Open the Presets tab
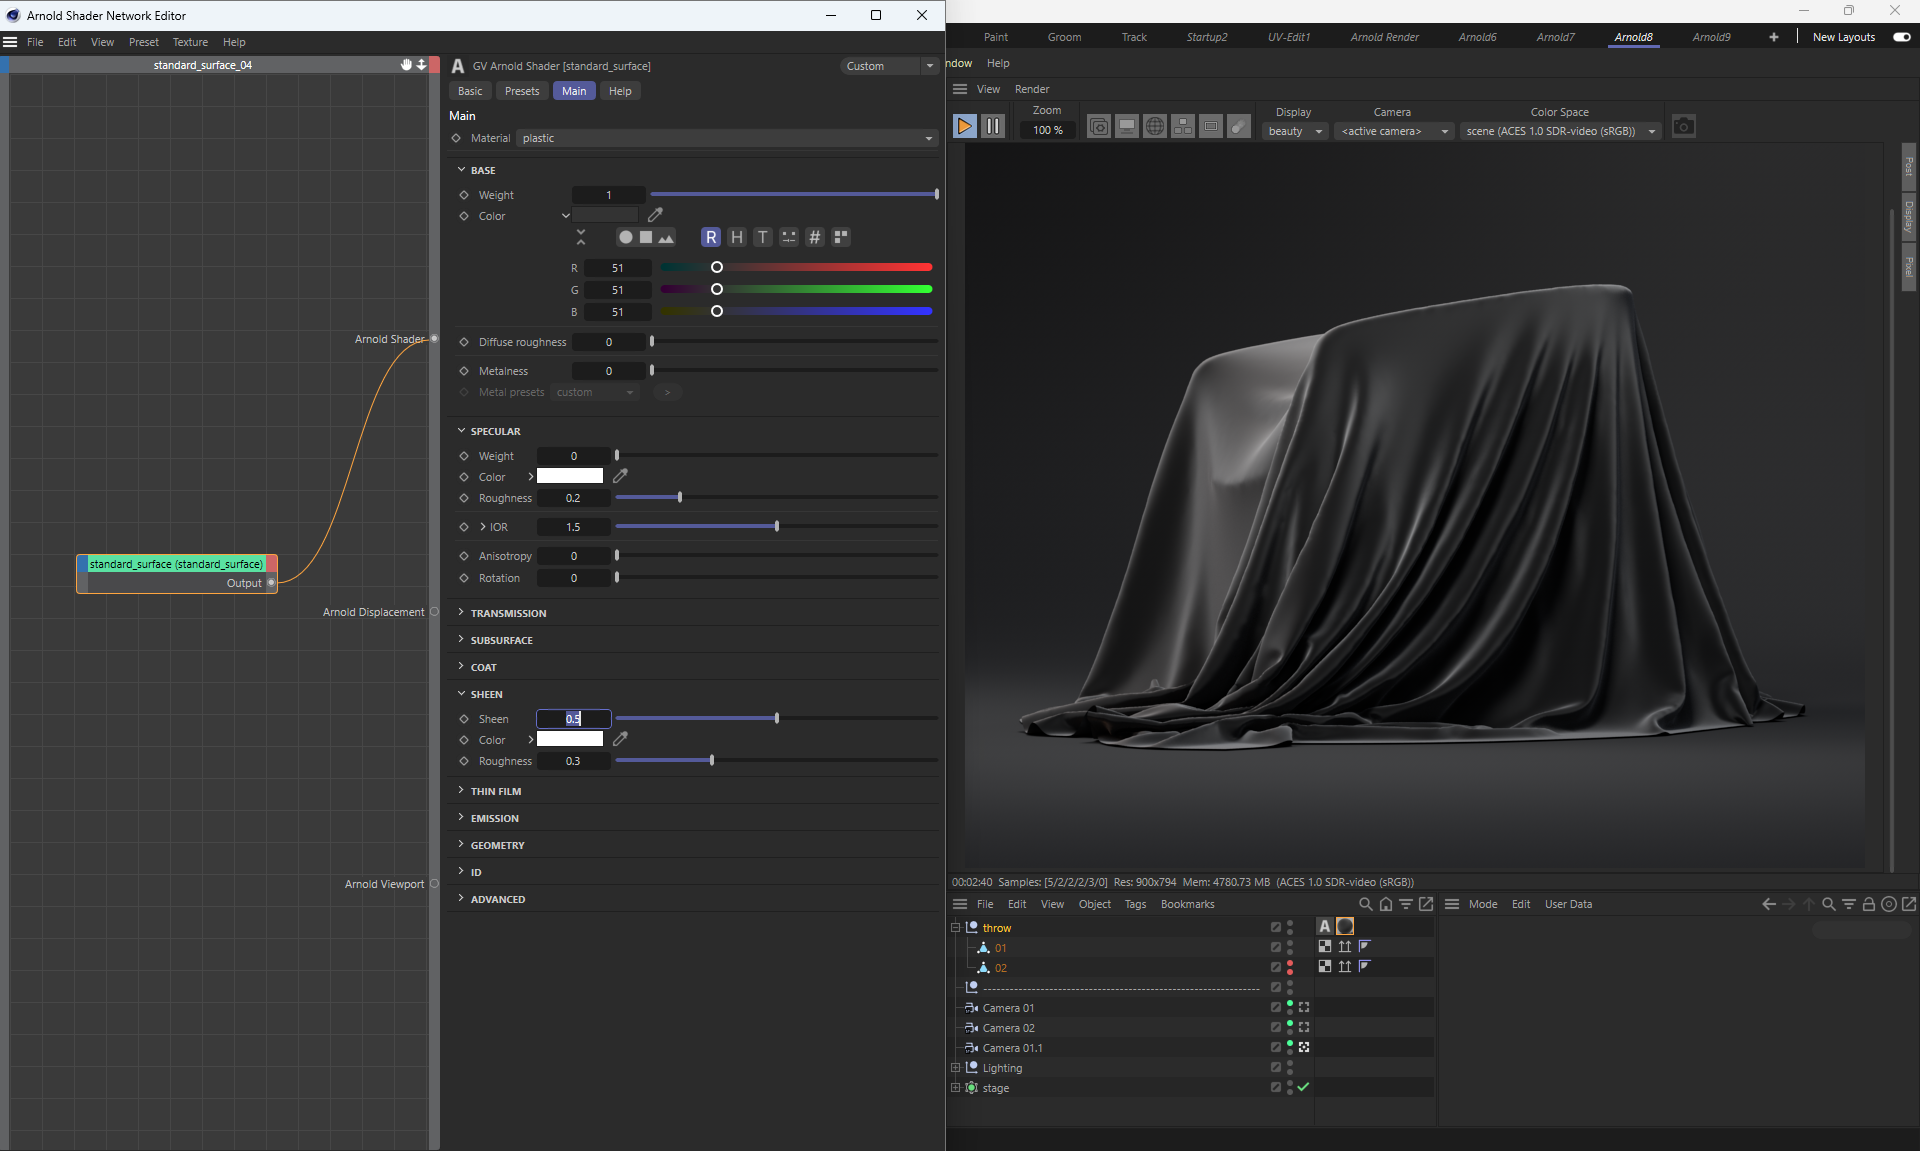Image resolution: width=1920 pixels, height=1151 pixels. tap(522, 91)
